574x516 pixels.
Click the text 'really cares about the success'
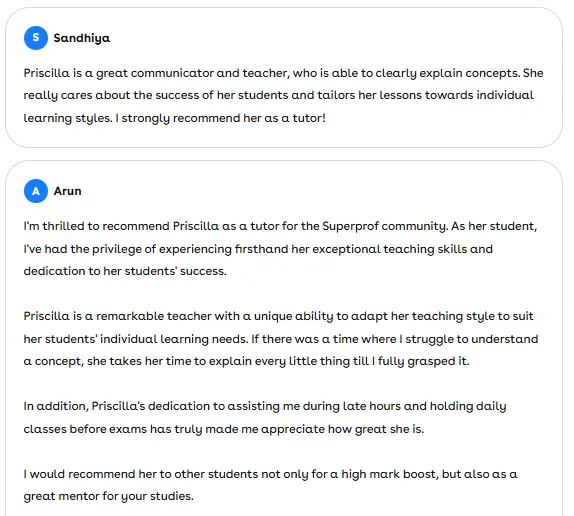112,96
